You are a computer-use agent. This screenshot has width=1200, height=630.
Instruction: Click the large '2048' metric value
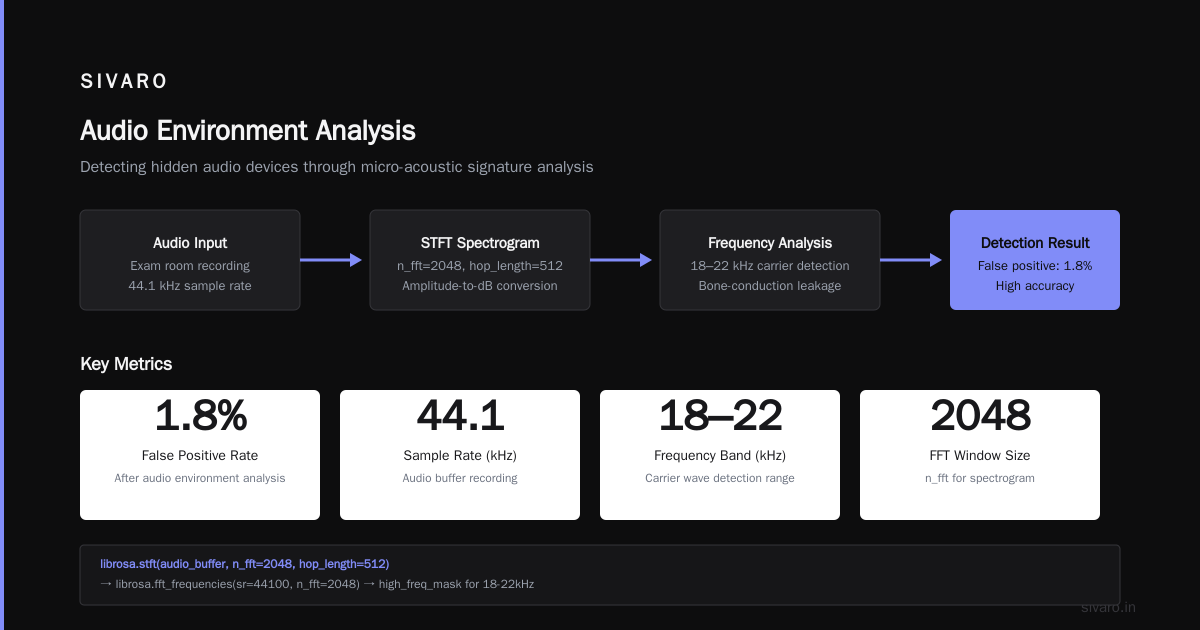[x=980, y=416]
